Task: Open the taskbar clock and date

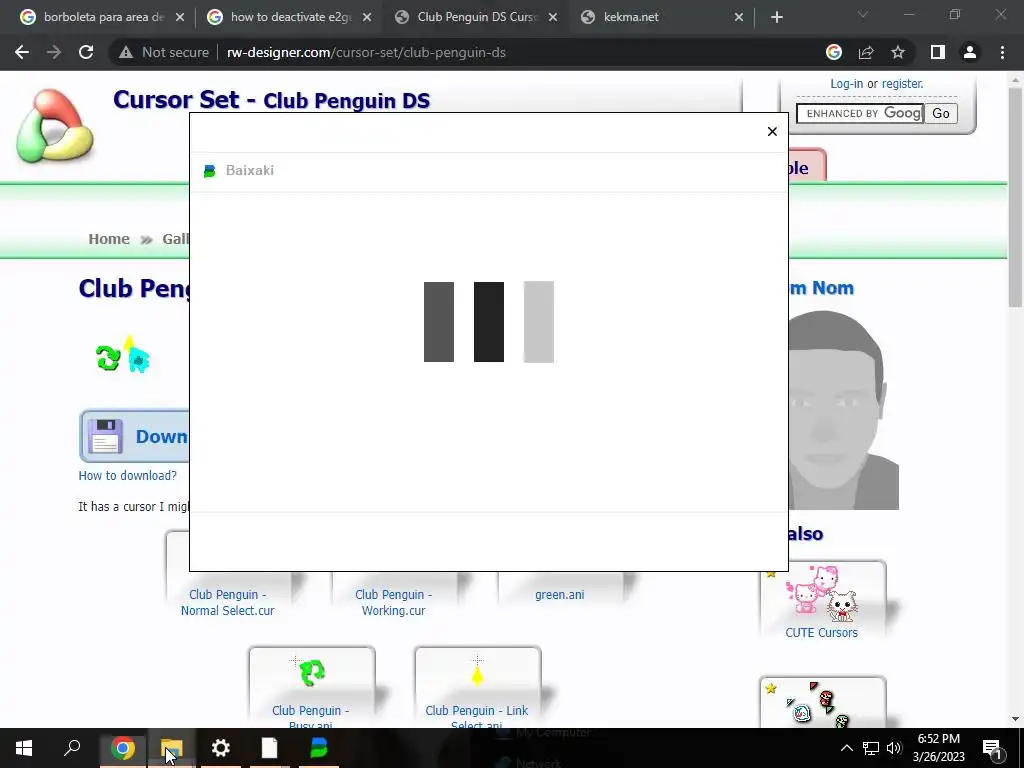Action: (938, 748)
